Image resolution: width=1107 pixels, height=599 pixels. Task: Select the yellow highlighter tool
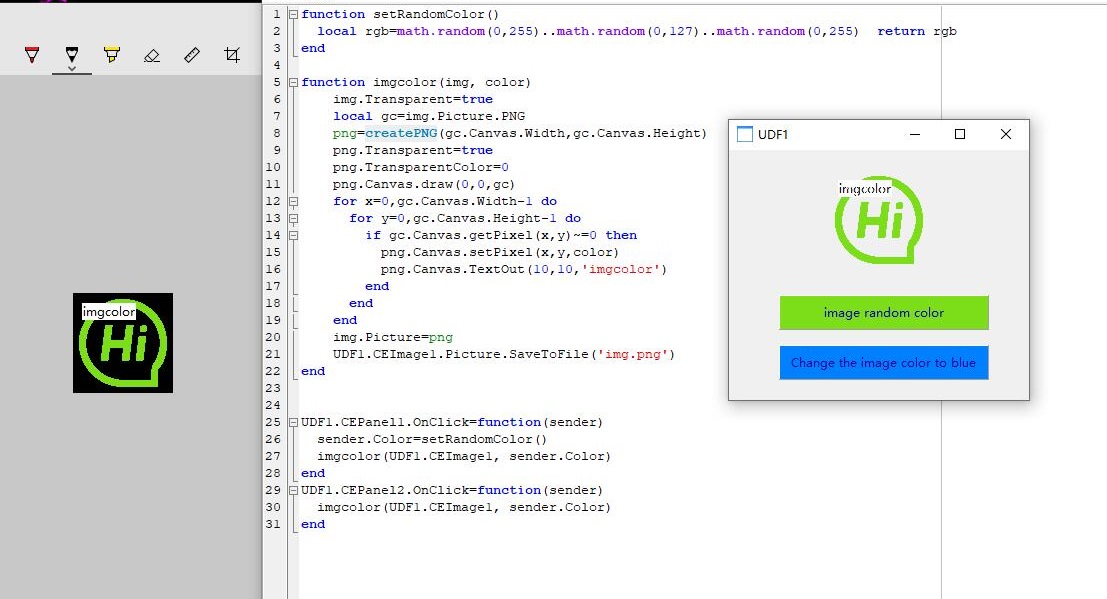112,55
